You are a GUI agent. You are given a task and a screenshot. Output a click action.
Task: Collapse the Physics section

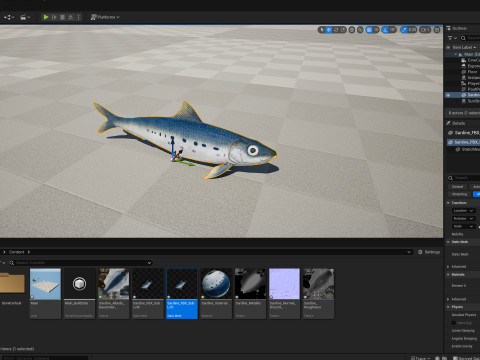(448, 307)
